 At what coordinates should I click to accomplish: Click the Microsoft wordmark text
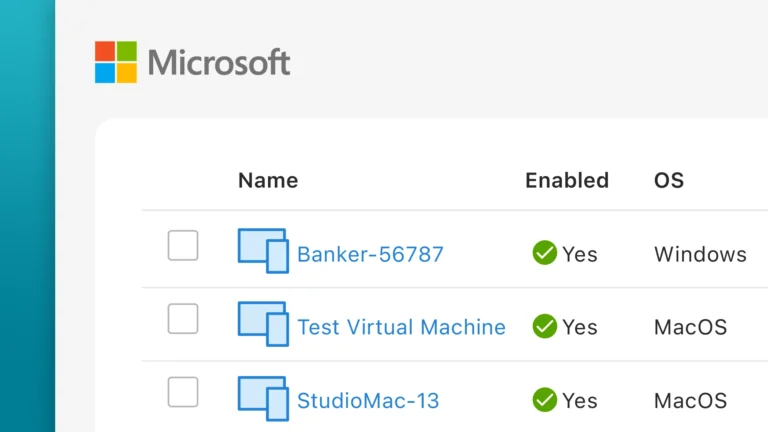pyautogui.click(x=219, y=63)
